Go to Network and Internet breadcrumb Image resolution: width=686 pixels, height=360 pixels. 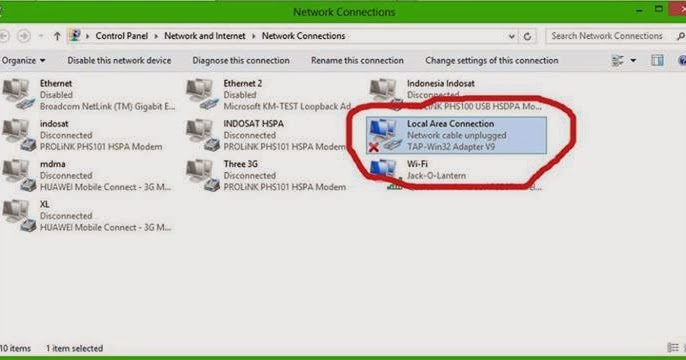205,36
